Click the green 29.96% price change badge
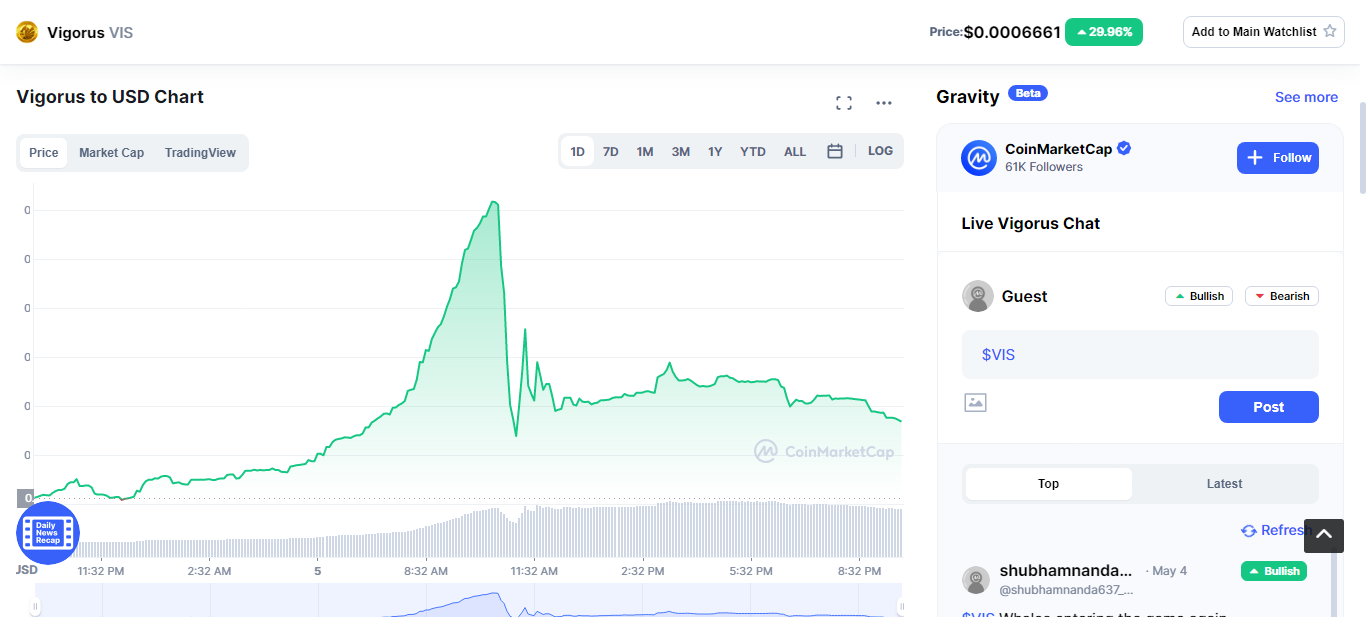Image resolution: width=1366 pixels, height=617 pixels. [x=1104, y=32]
